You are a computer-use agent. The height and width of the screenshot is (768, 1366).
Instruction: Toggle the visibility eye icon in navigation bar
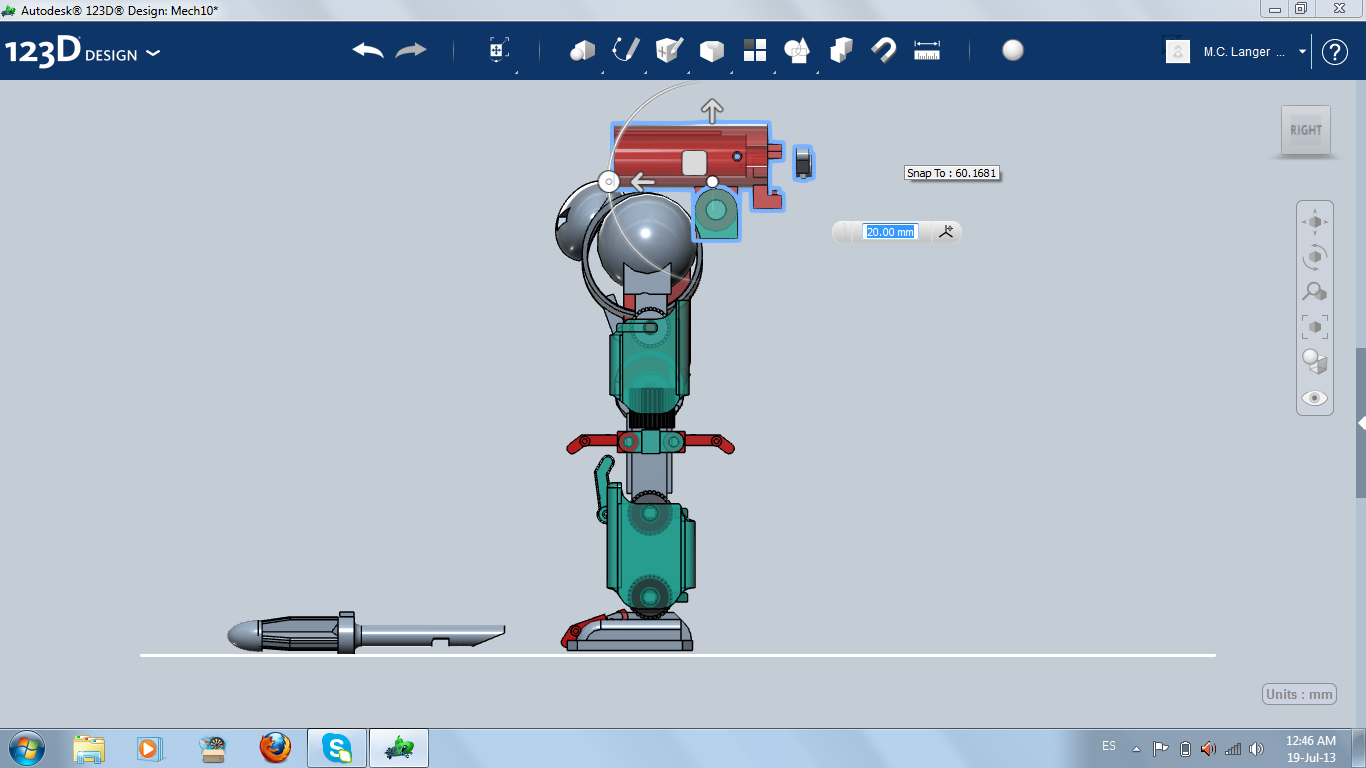pyautogui.click(x=1315, y=398)
